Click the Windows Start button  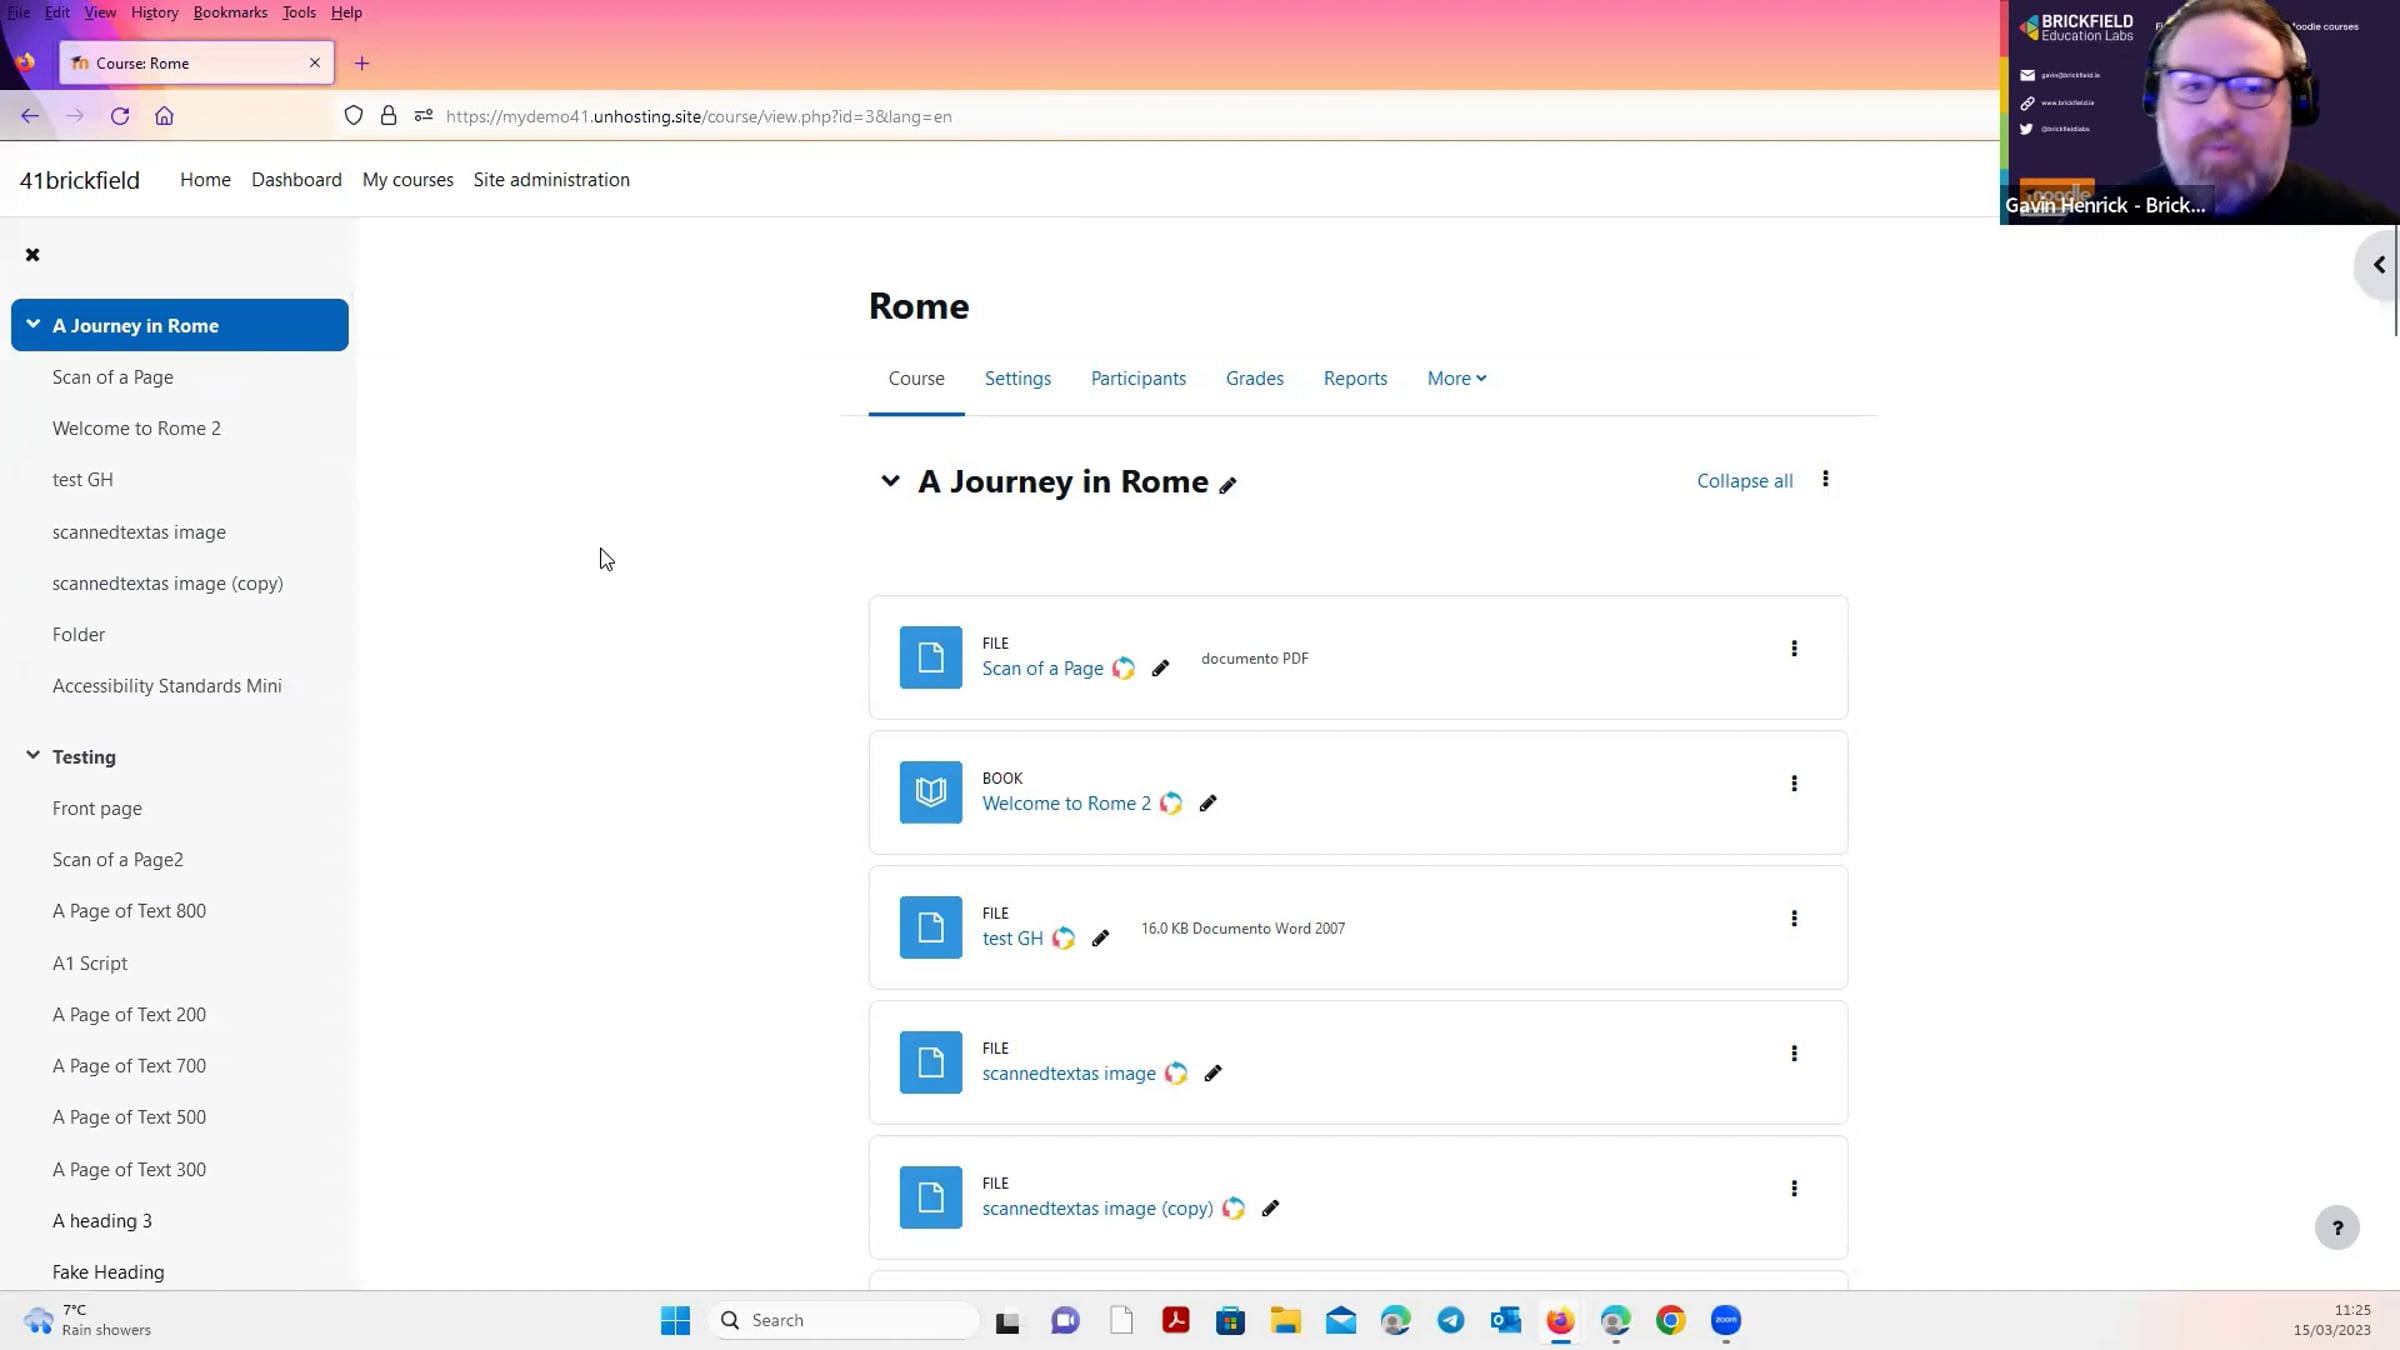675,1321
